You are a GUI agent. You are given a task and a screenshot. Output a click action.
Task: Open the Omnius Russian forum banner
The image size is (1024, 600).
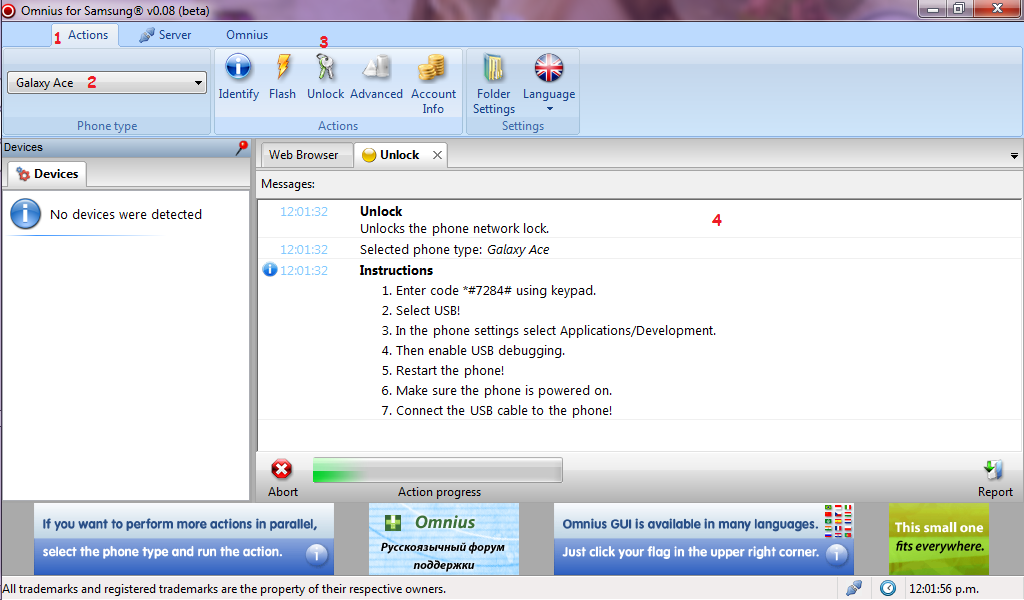(x=444, y=539)
